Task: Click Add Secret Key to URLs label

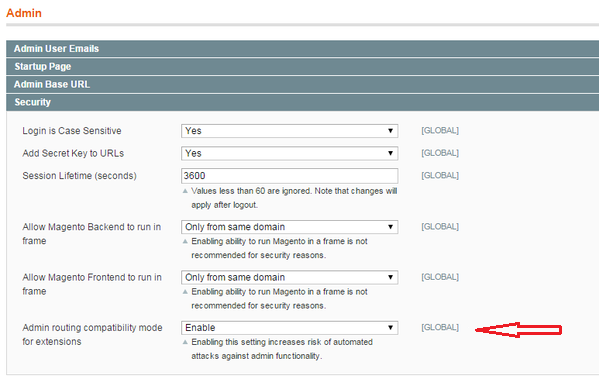Action: click(x=73, y=153)
